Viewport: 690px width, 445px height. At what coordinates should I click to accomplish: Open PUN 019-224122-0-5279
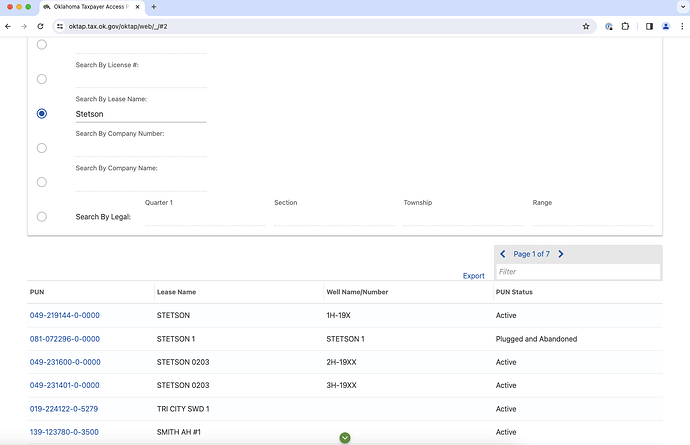(x=64, y=409)
